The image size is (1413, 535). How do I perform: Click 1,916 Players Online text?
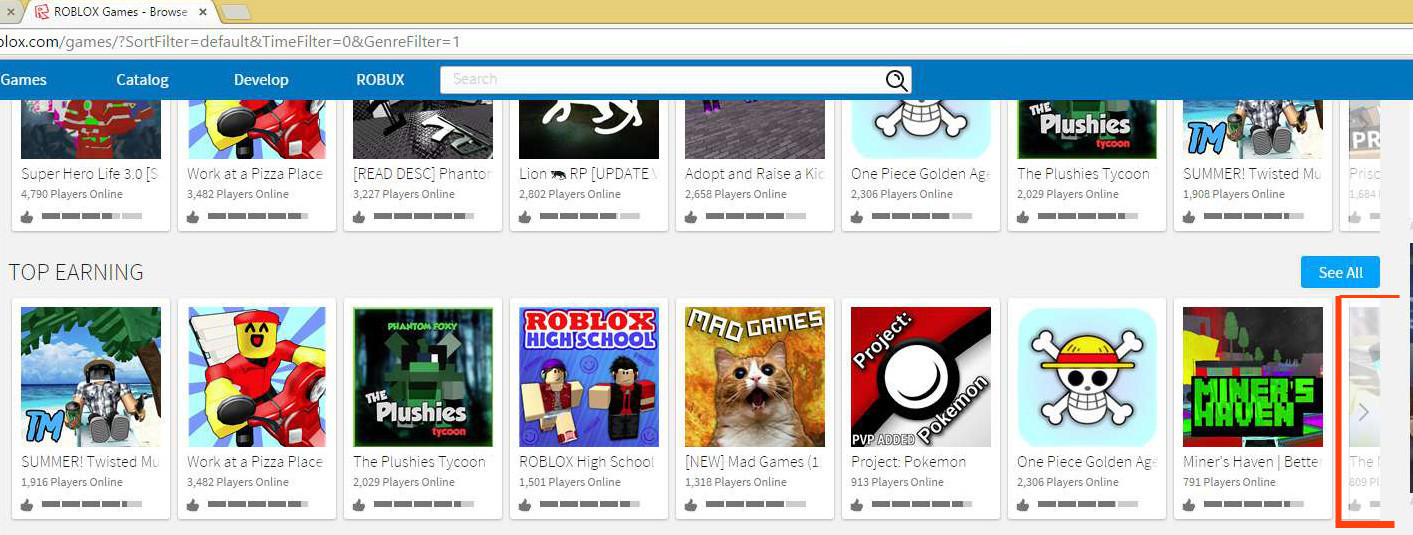click(72, 482)
